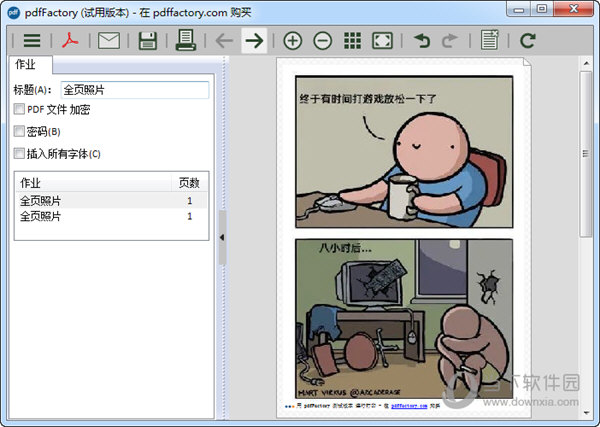The width and height of the screenshot is (600, 427).
Task: Select the first 全页照片 job row
Action: tap(111, 200)
